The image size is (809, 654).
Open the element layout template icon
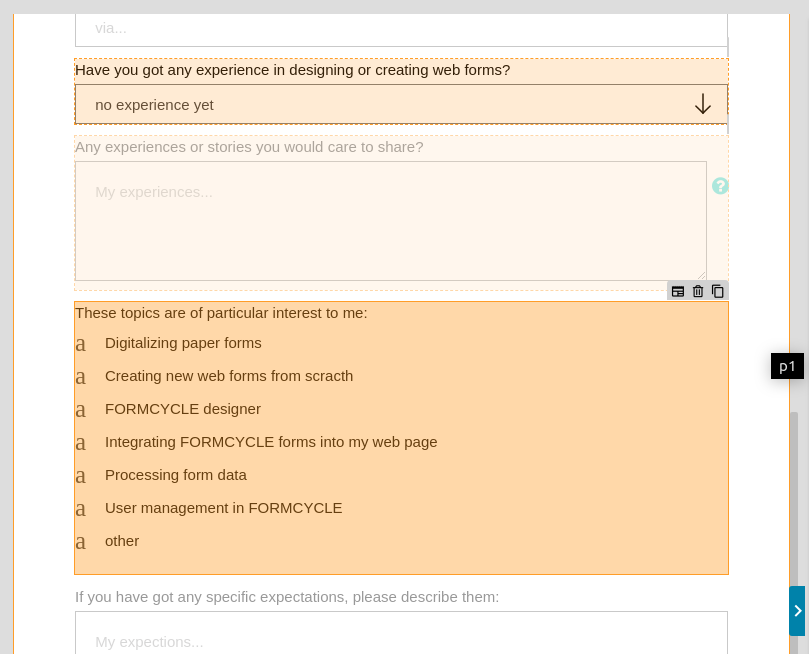pyautogui.click(x=678, y=291)
